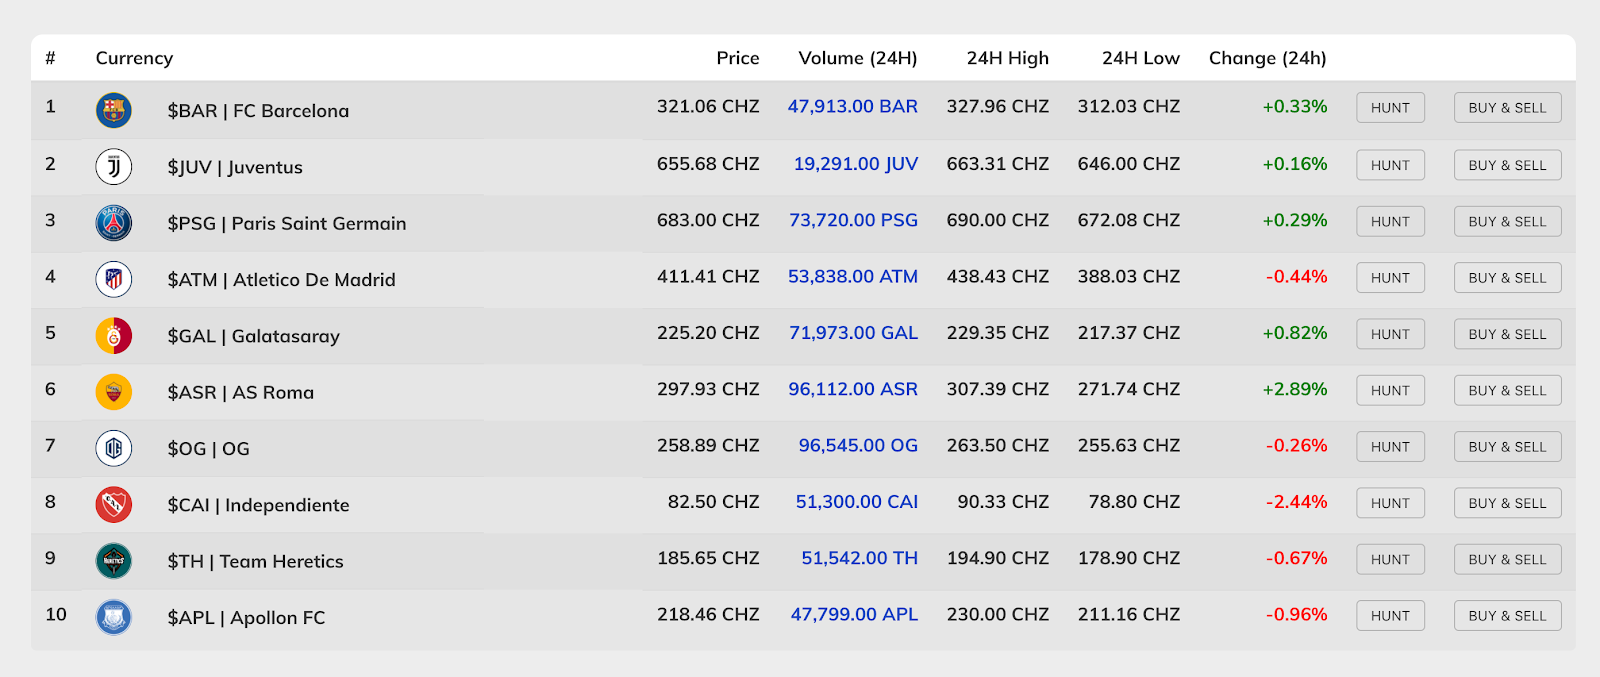Click the Apollon FC crest icon
The width and height of the screenshot is (1600, 677).
click(x=114, y=617)
